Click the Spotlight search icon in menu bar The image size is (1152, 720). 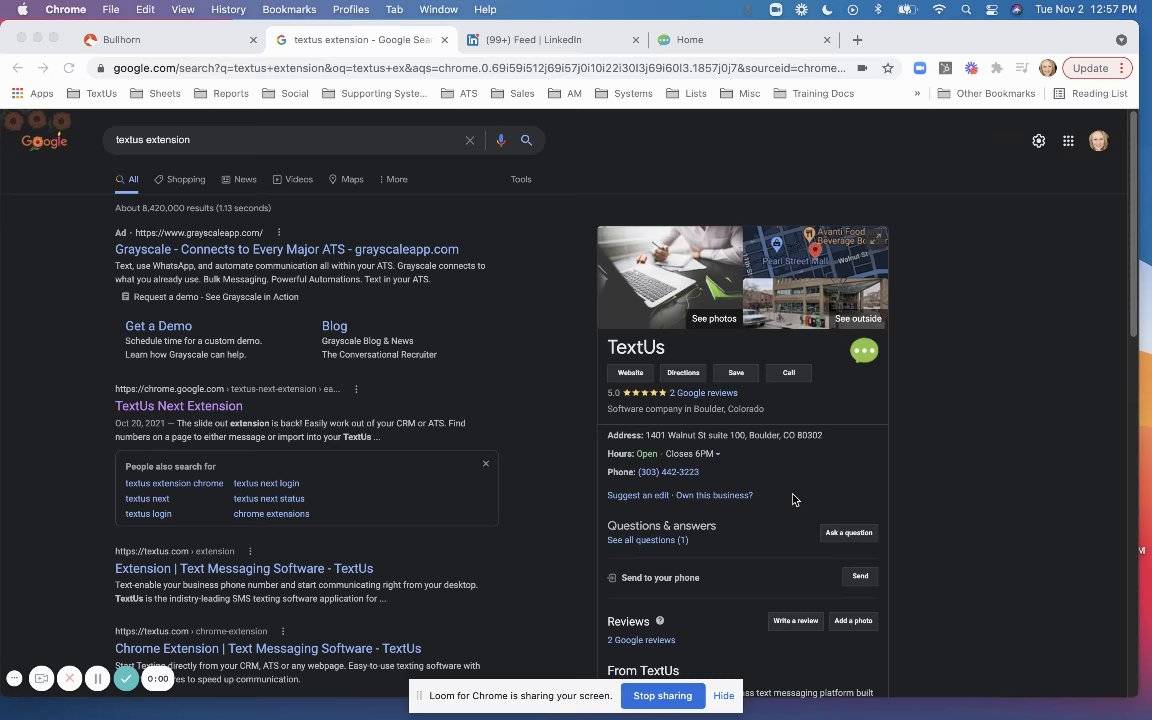point(966,10)
